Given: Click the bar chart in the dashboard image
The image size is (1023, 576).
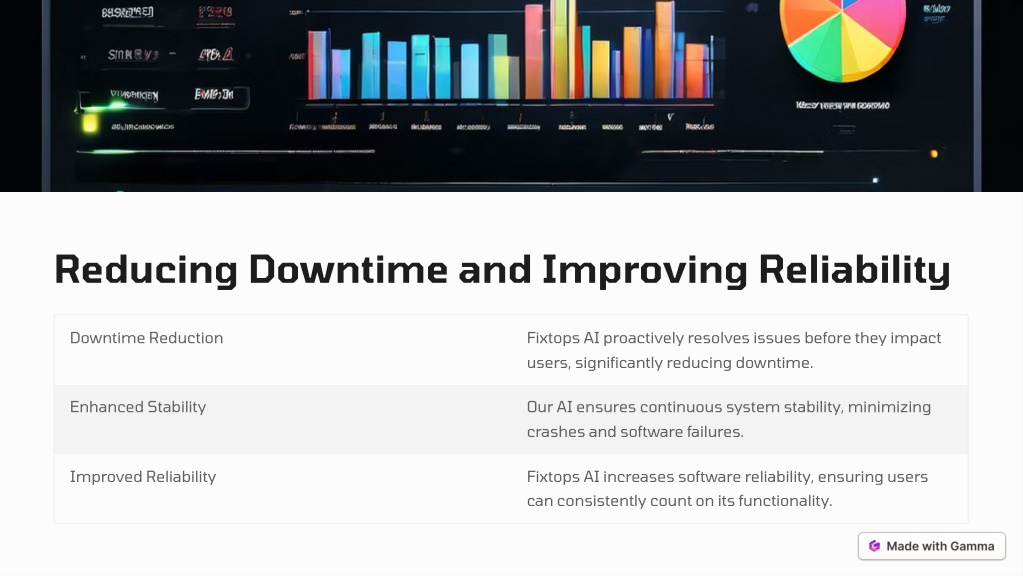Looking at the screenshot, I should [x=510, y=52].
